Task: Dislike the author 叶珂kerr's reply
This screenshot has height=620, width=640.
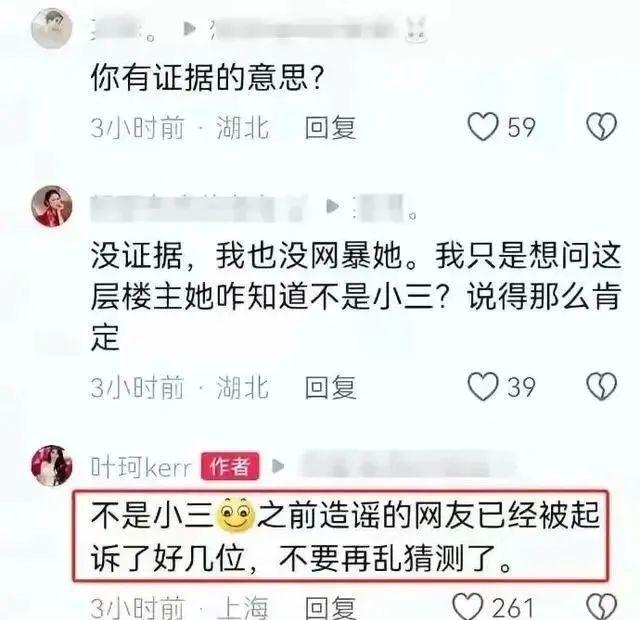Action: tap(602, 607)
